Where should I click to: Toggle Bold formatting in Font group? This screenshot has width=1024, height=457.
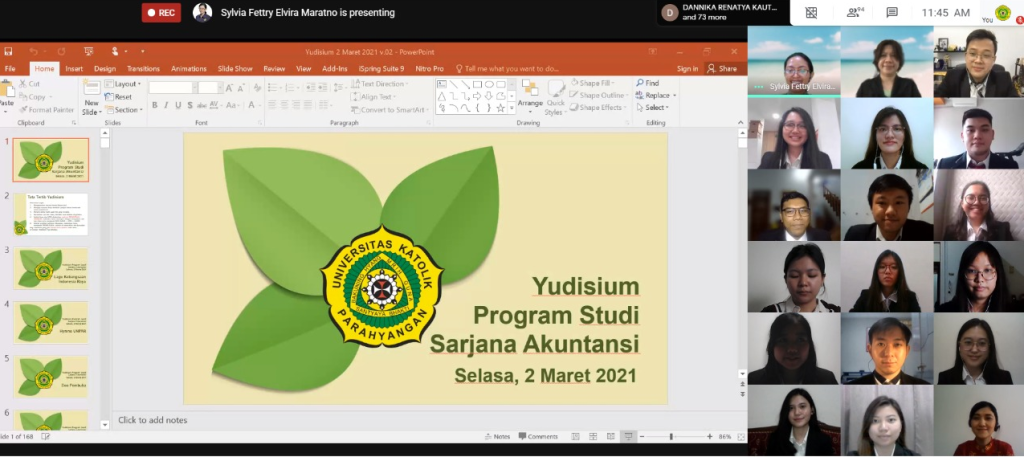coord(155,105)
